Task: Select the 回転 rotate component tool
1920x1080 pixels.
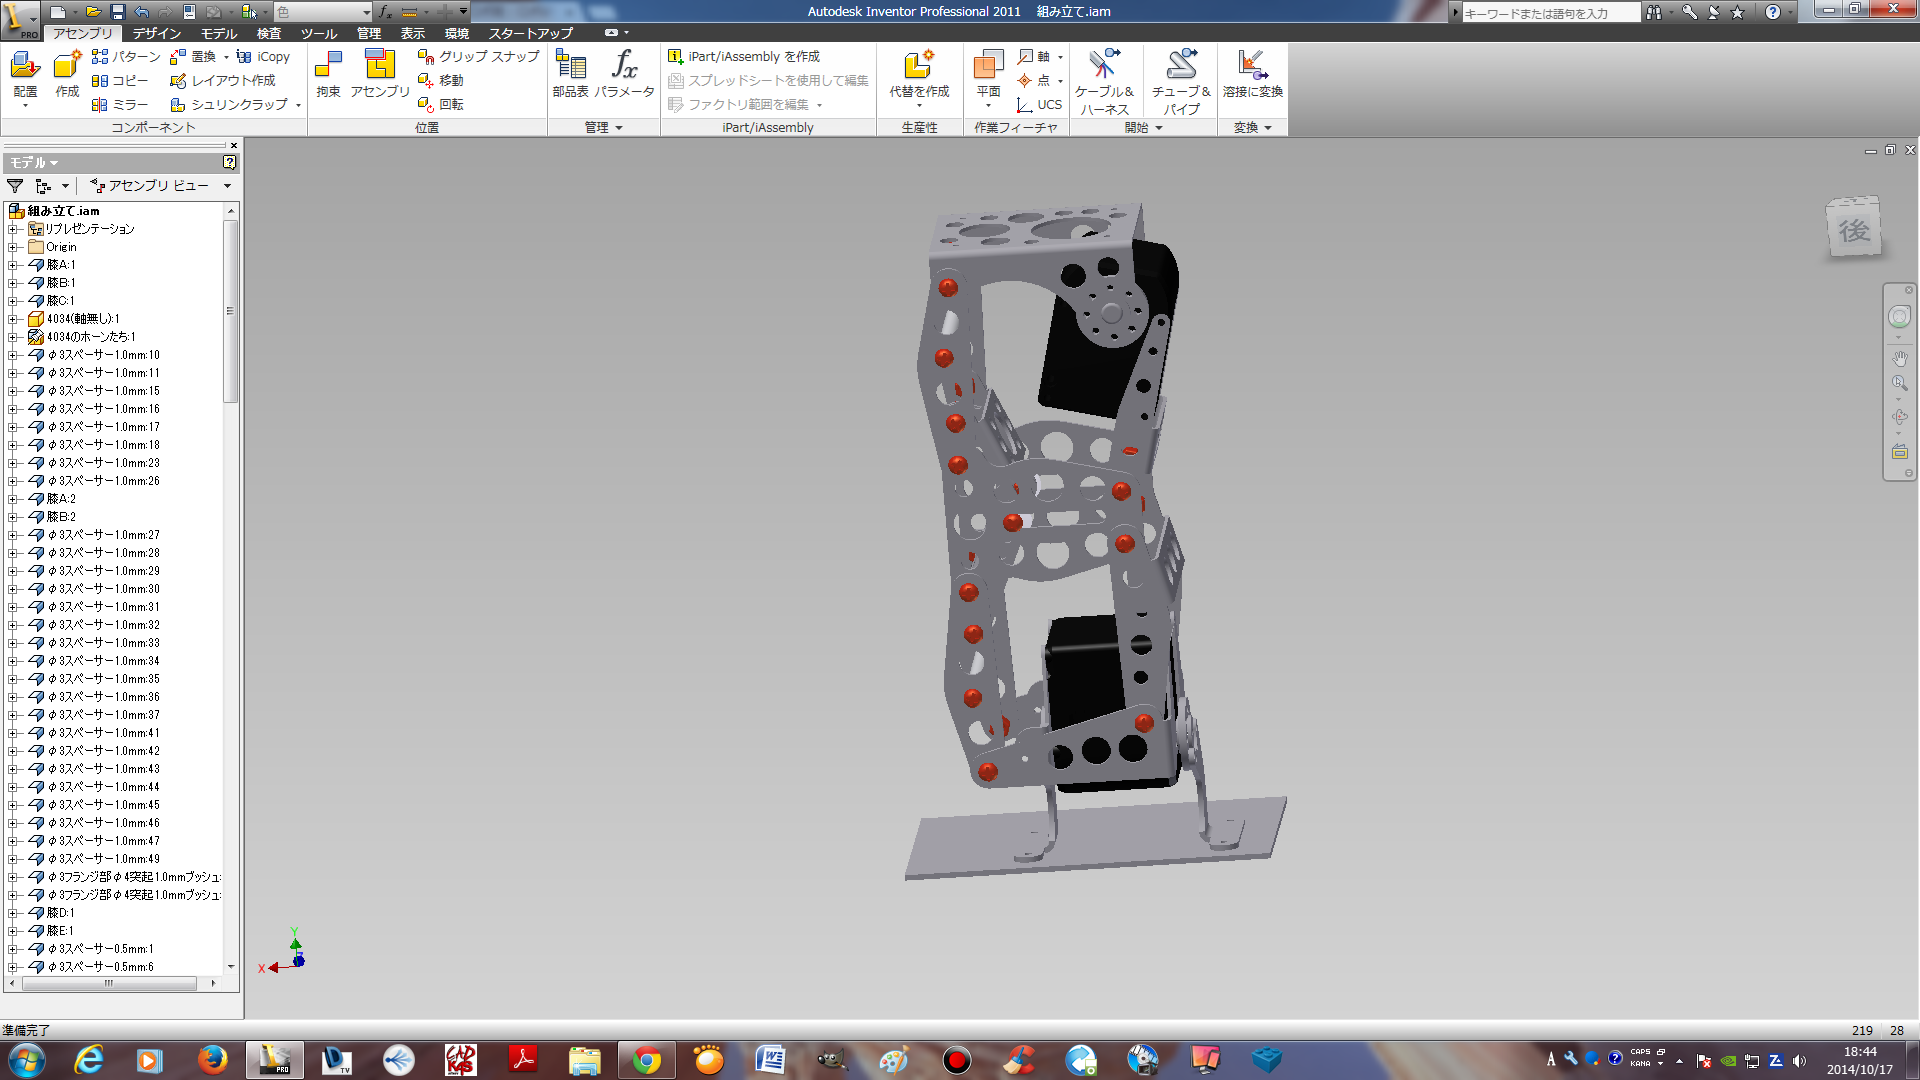Action: pos(440,104)
